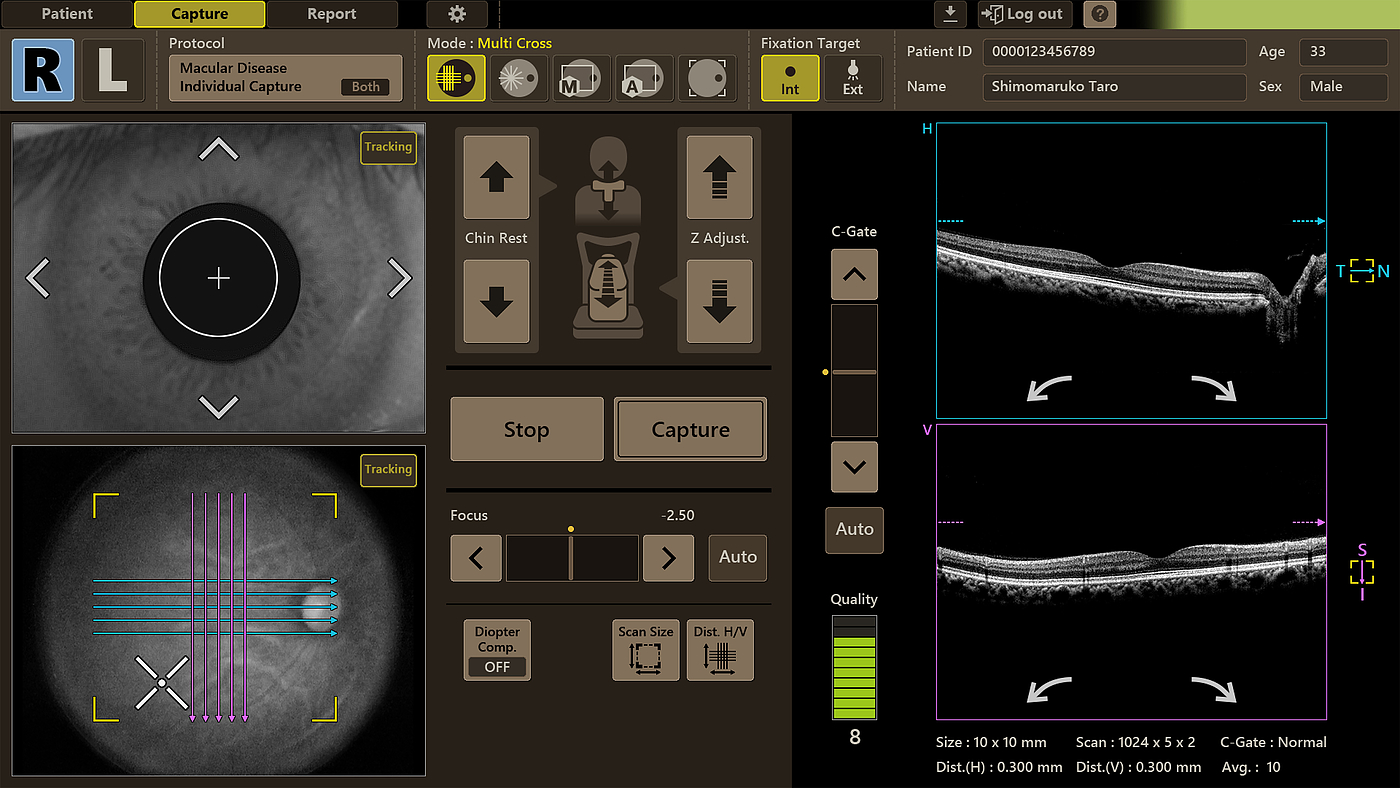Select the radial scan mode icon
Viewport: 1400px width, 788px height.
point(519,78)
